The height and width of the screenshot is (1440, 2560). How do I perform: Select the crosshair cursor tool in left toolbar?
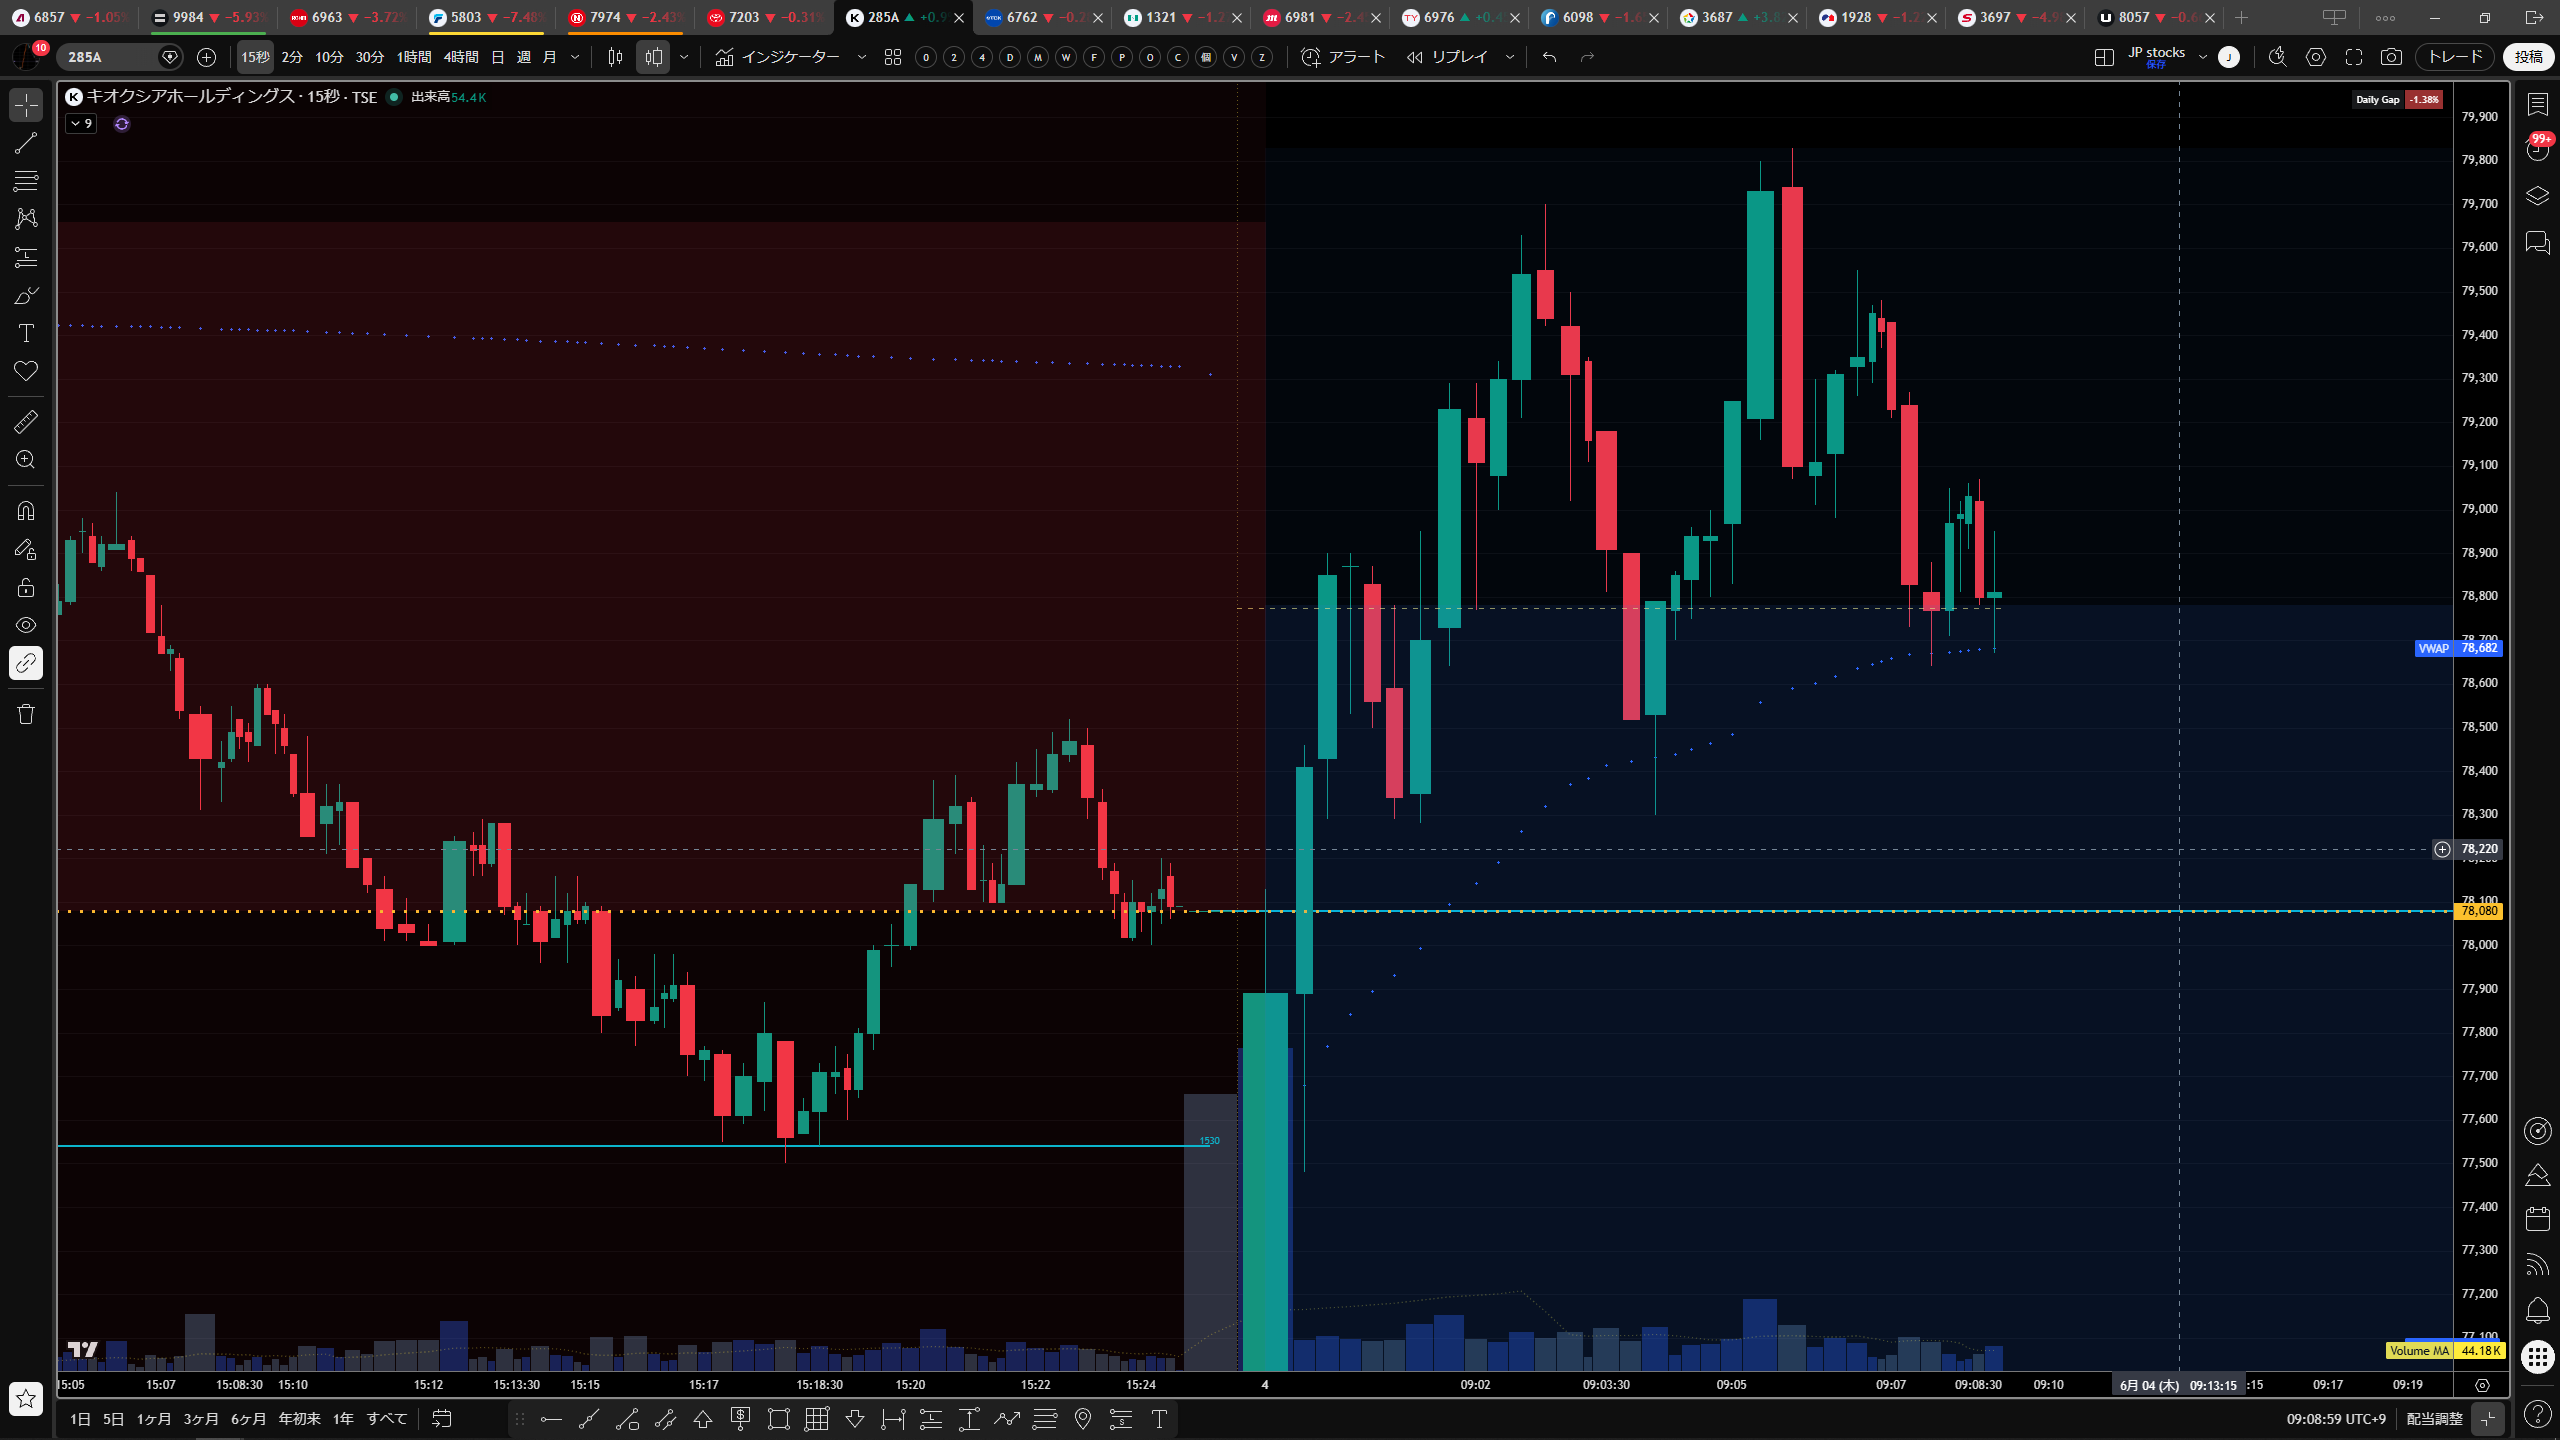click(x=26, y=105)
